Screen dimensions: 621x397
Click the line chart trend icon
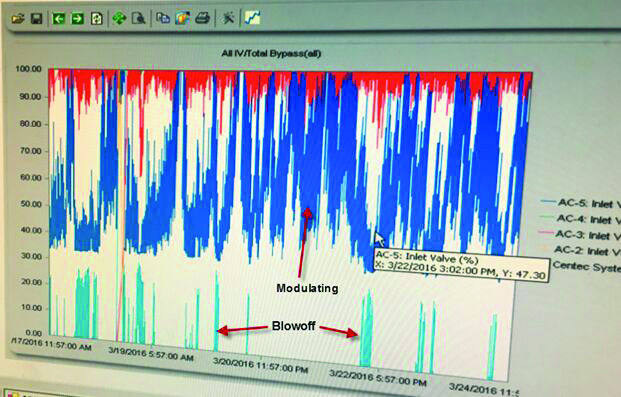pos(252,17)
